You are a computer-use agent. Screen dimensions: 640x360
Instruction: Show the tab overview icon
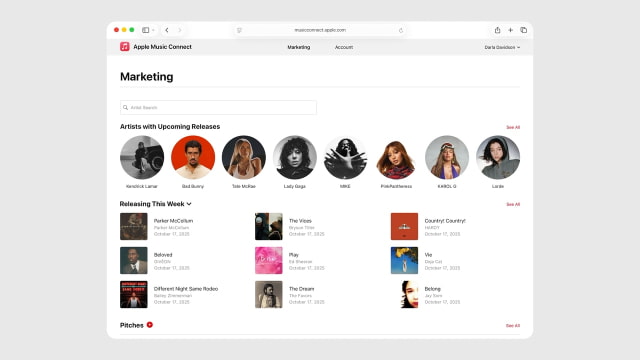(524, 30)
